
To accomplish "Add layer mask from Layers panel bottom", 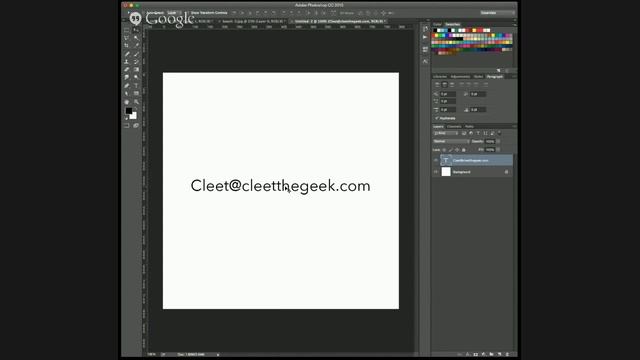I will tap(476, 354).
